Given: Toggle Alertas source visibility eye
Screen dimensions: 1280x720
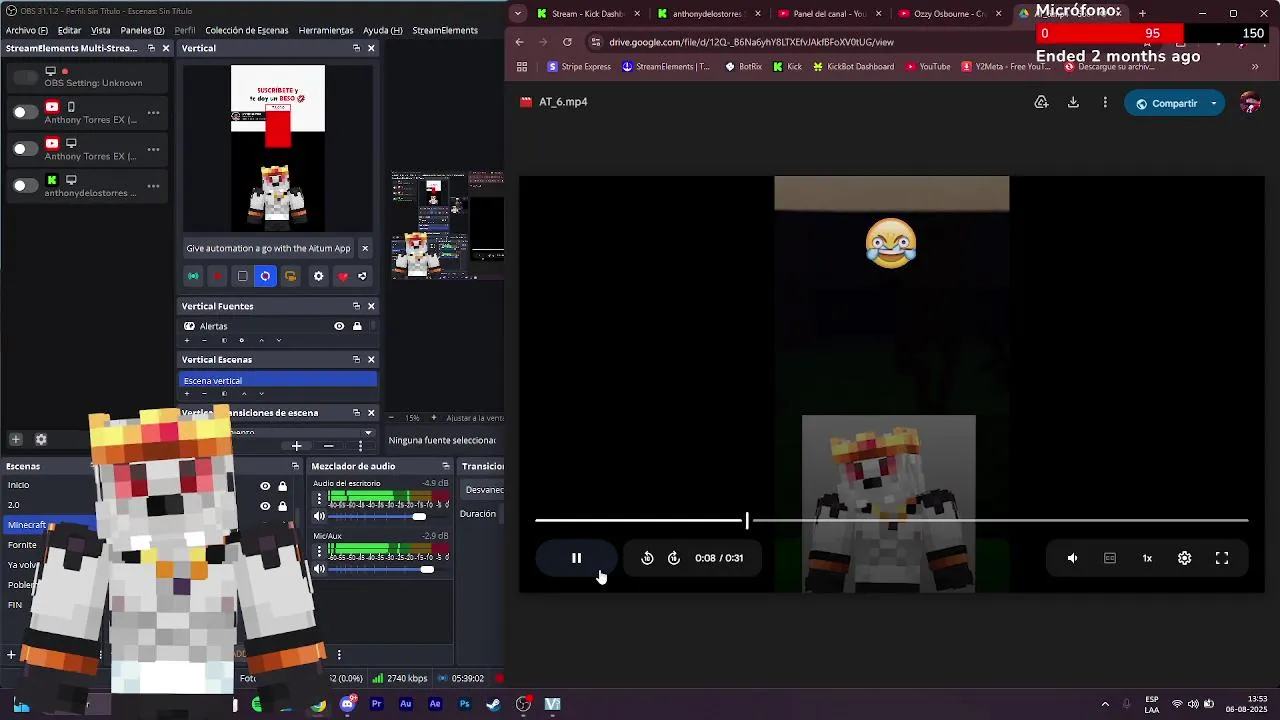Looking at the screenshot, I should point(339,326).
